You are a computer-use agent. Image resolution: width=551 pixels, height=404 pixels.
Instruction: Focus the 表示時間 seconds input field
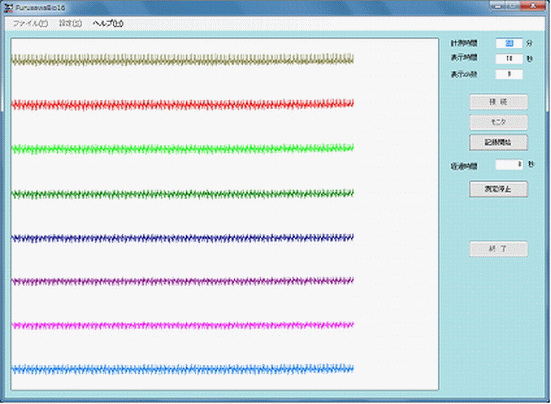tap(509, 58)
